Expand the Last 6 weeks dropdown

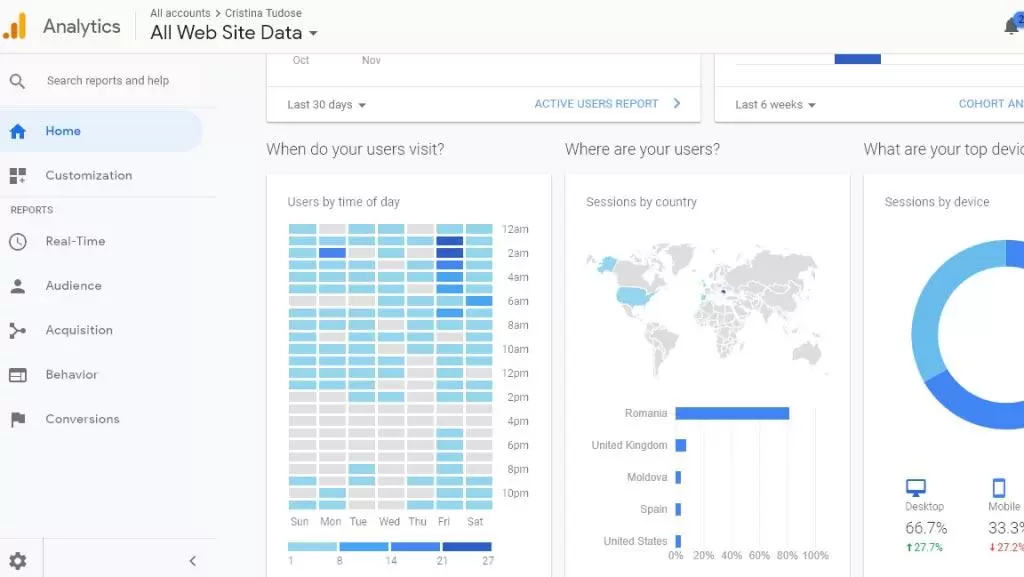(x=775, y=105)
